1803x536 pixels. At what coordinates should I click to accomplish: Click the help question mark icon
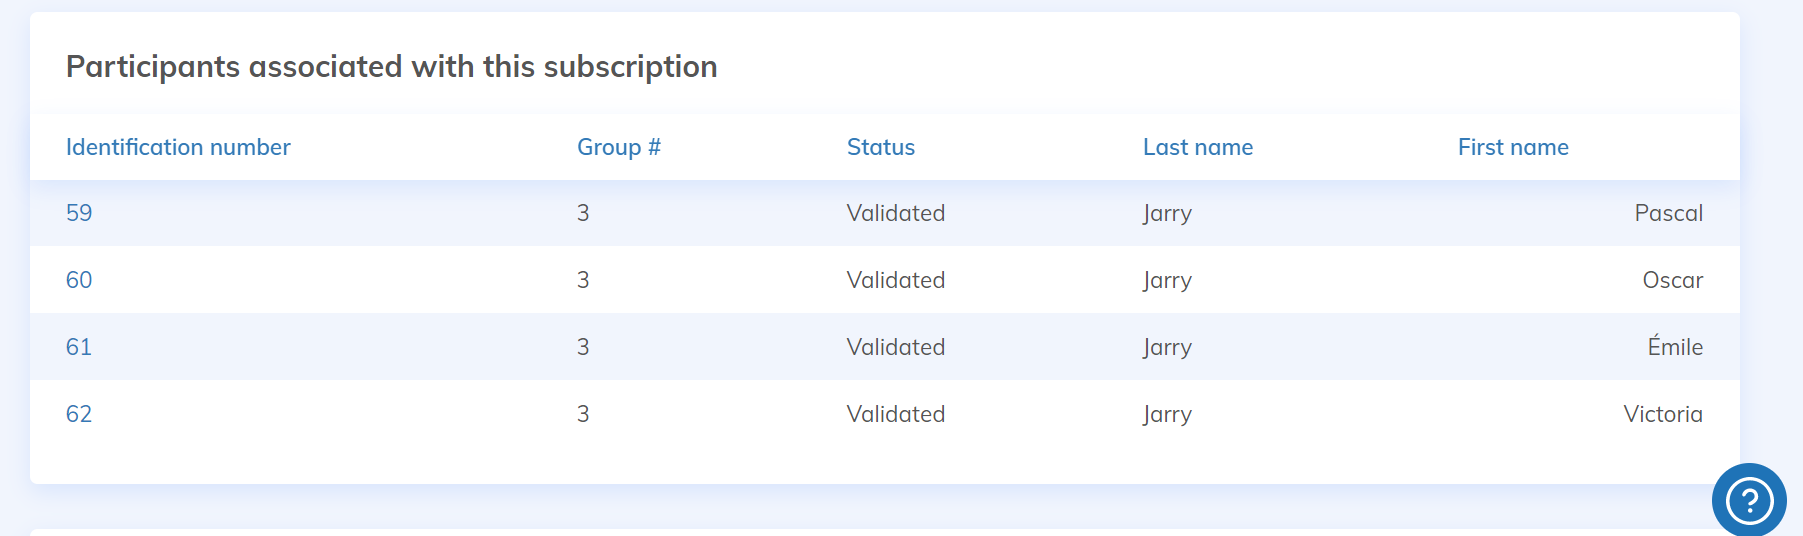(1749, 500)
